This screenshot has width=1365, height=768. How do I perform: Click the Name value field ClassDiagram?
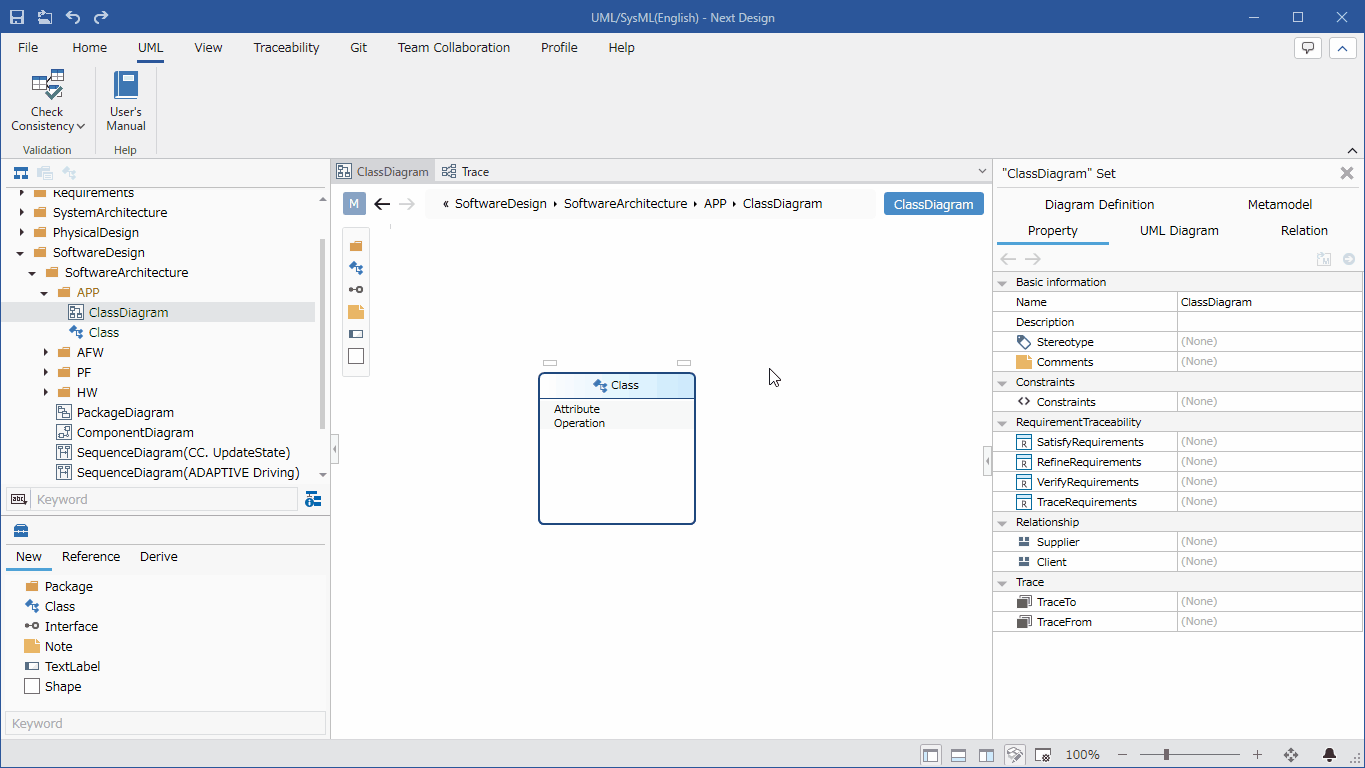click(1269, 302)
